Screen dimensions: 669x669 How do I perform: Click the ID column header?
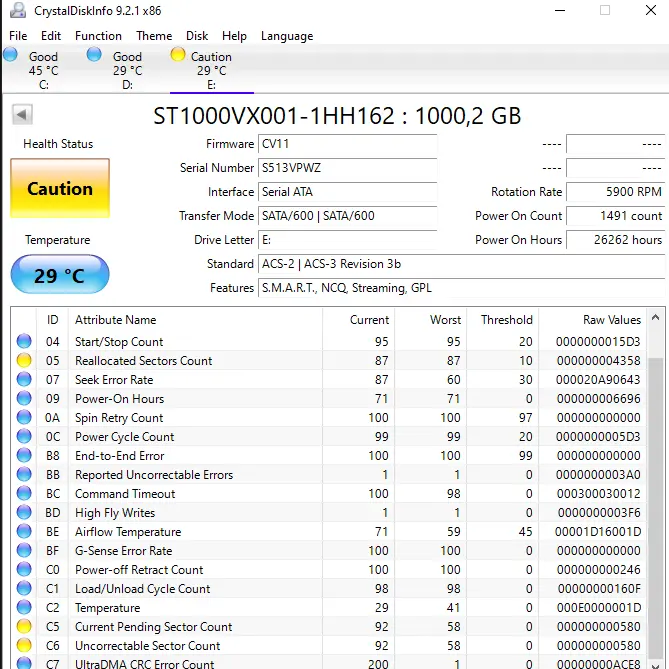click(x=52, y=320)
